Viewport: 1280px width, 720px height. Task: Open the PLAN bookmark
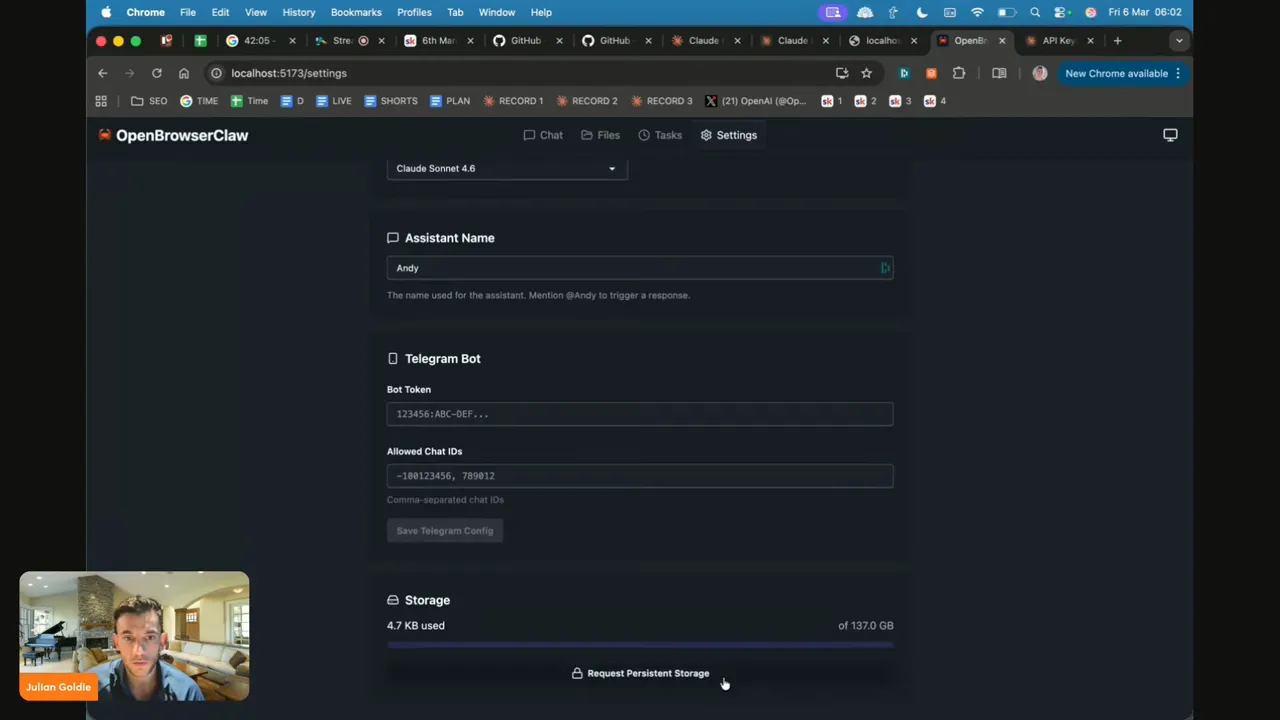pyautogui.click(x=450, y=101)
